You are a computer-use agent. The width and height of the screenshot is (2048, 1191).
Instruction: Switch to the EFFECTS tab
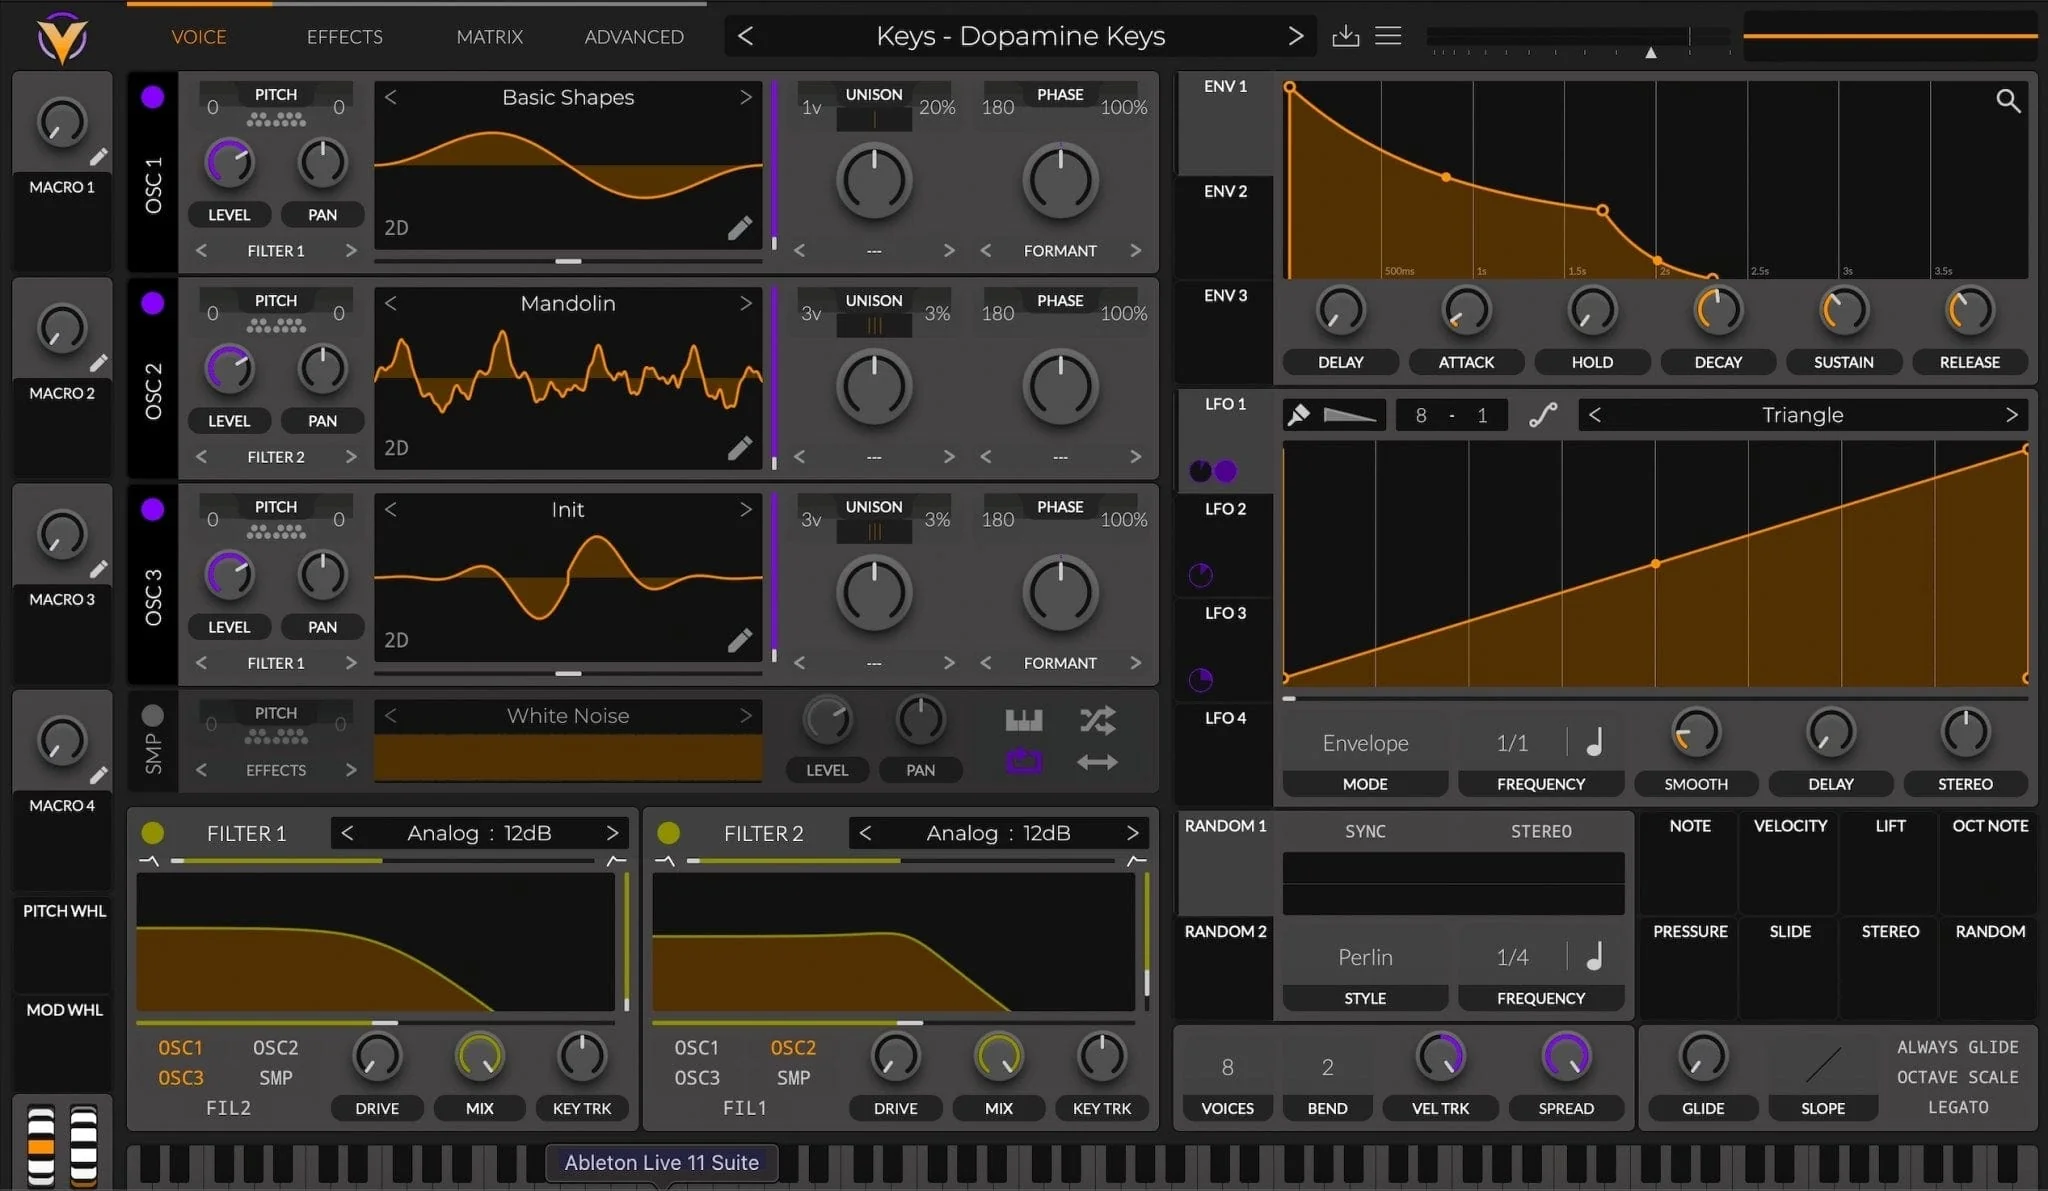[344, 37]
